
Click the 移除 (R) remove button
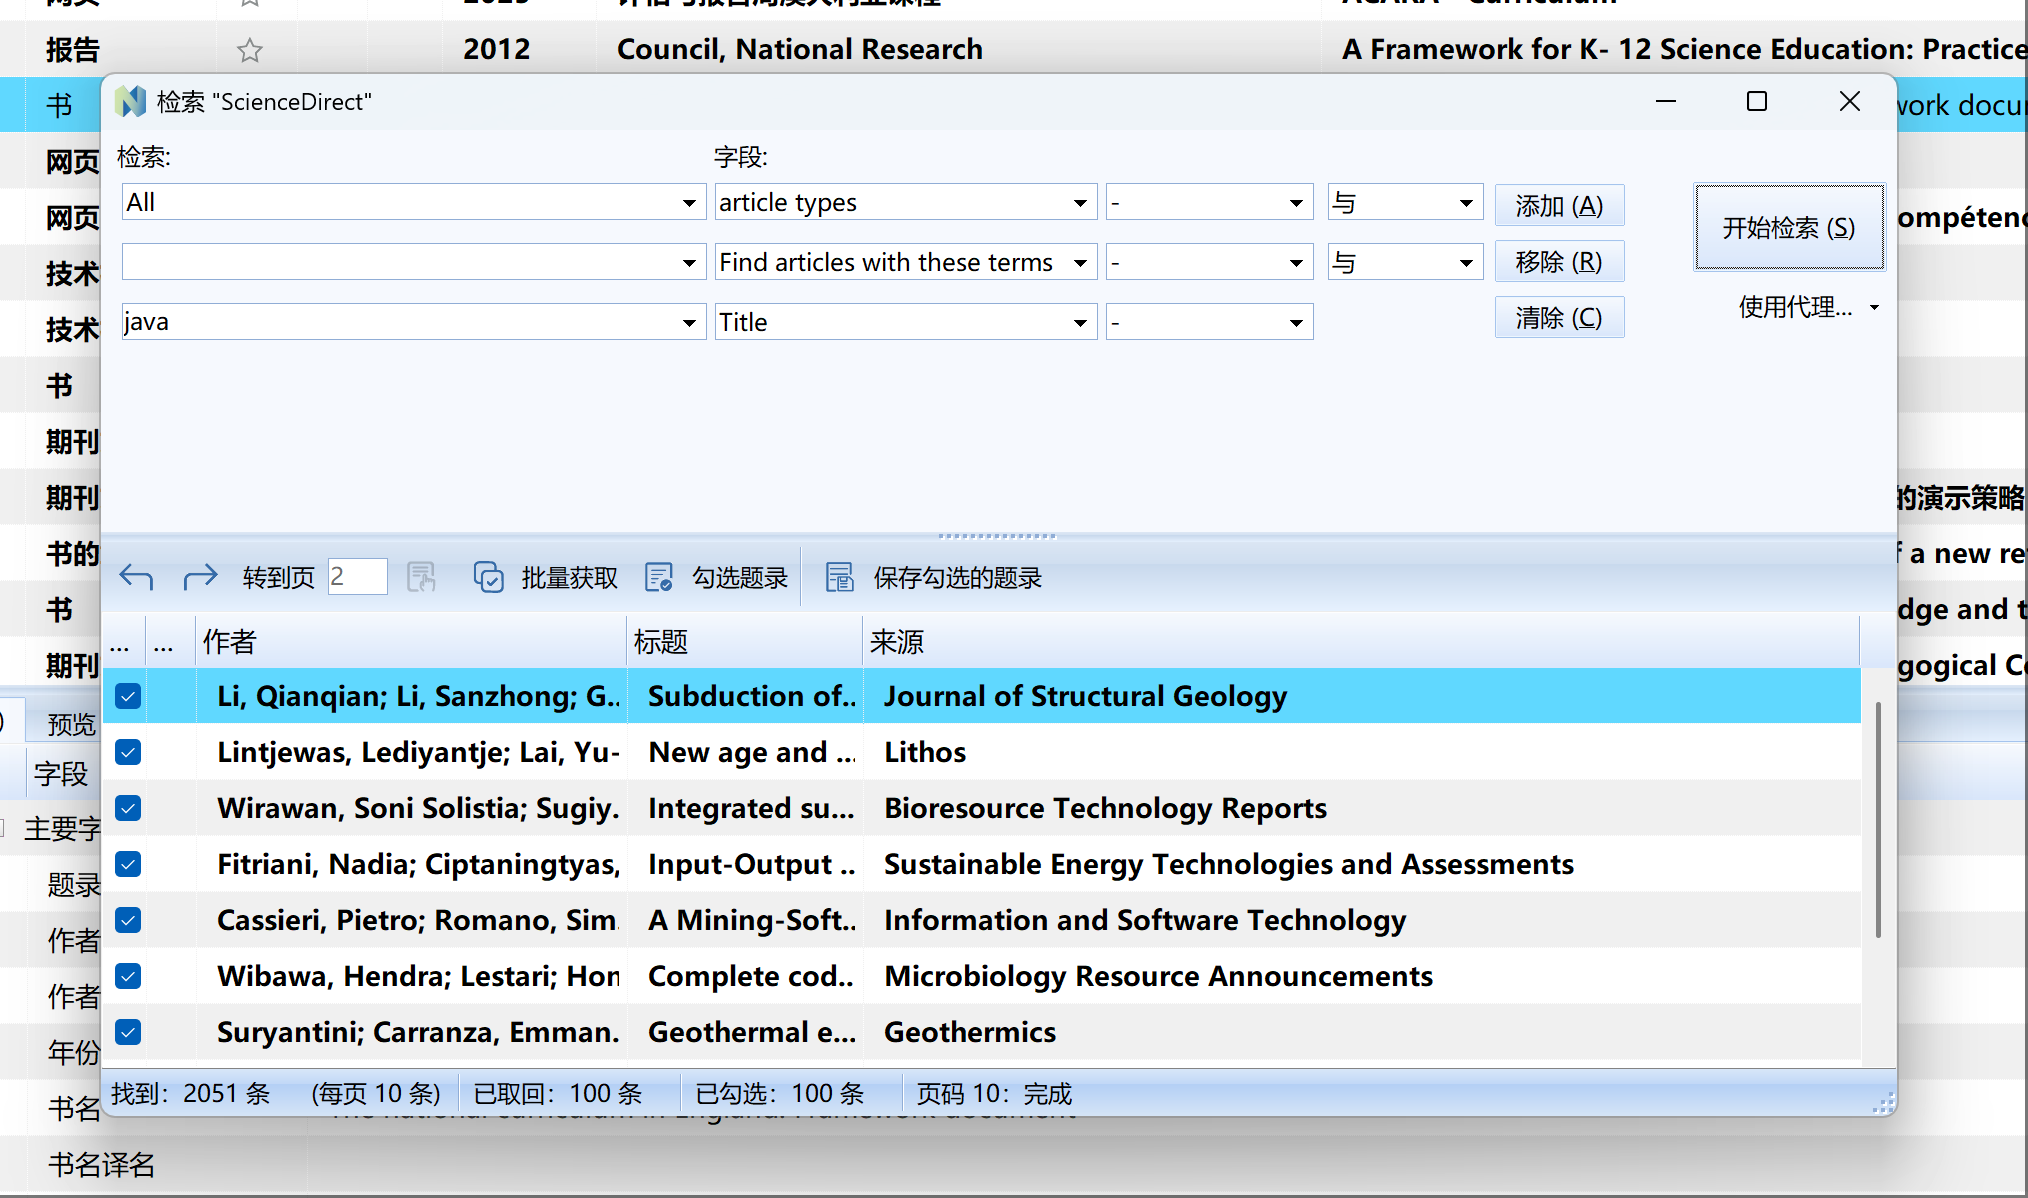click(1559, 261)
